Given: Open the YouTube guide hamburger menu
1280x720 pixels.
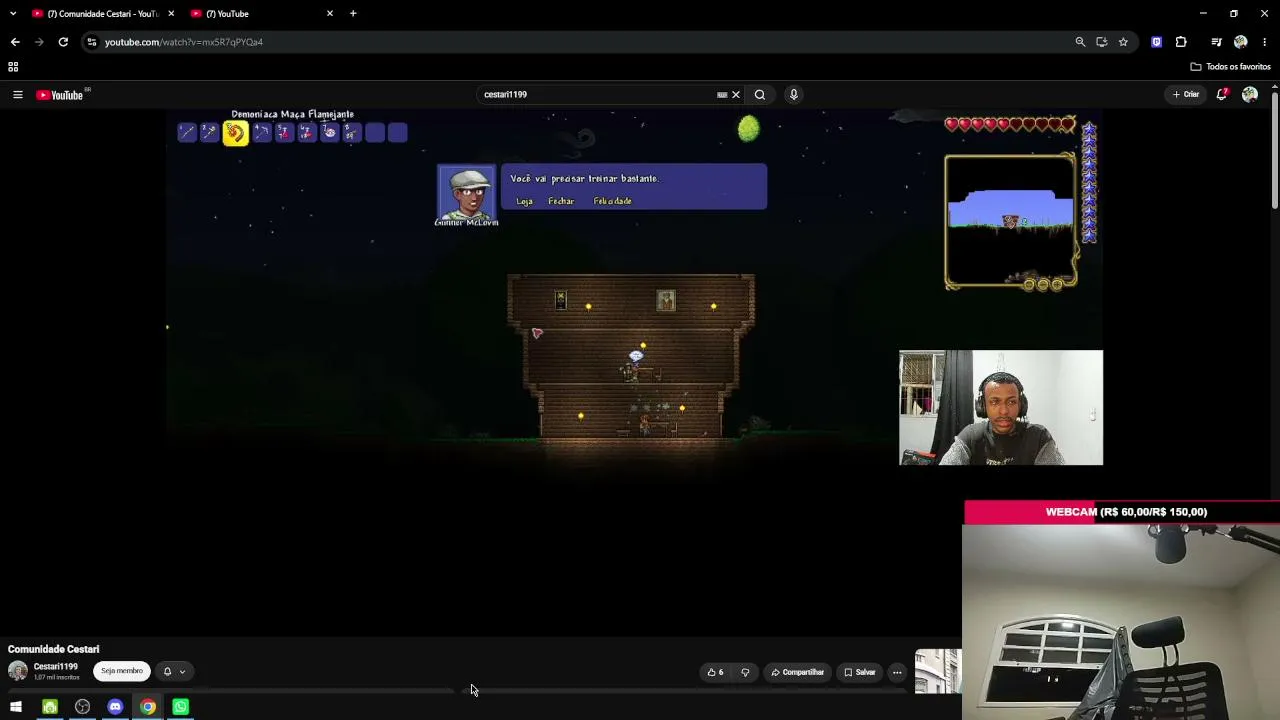Looking at the screenshot, I should pos(17,95).
